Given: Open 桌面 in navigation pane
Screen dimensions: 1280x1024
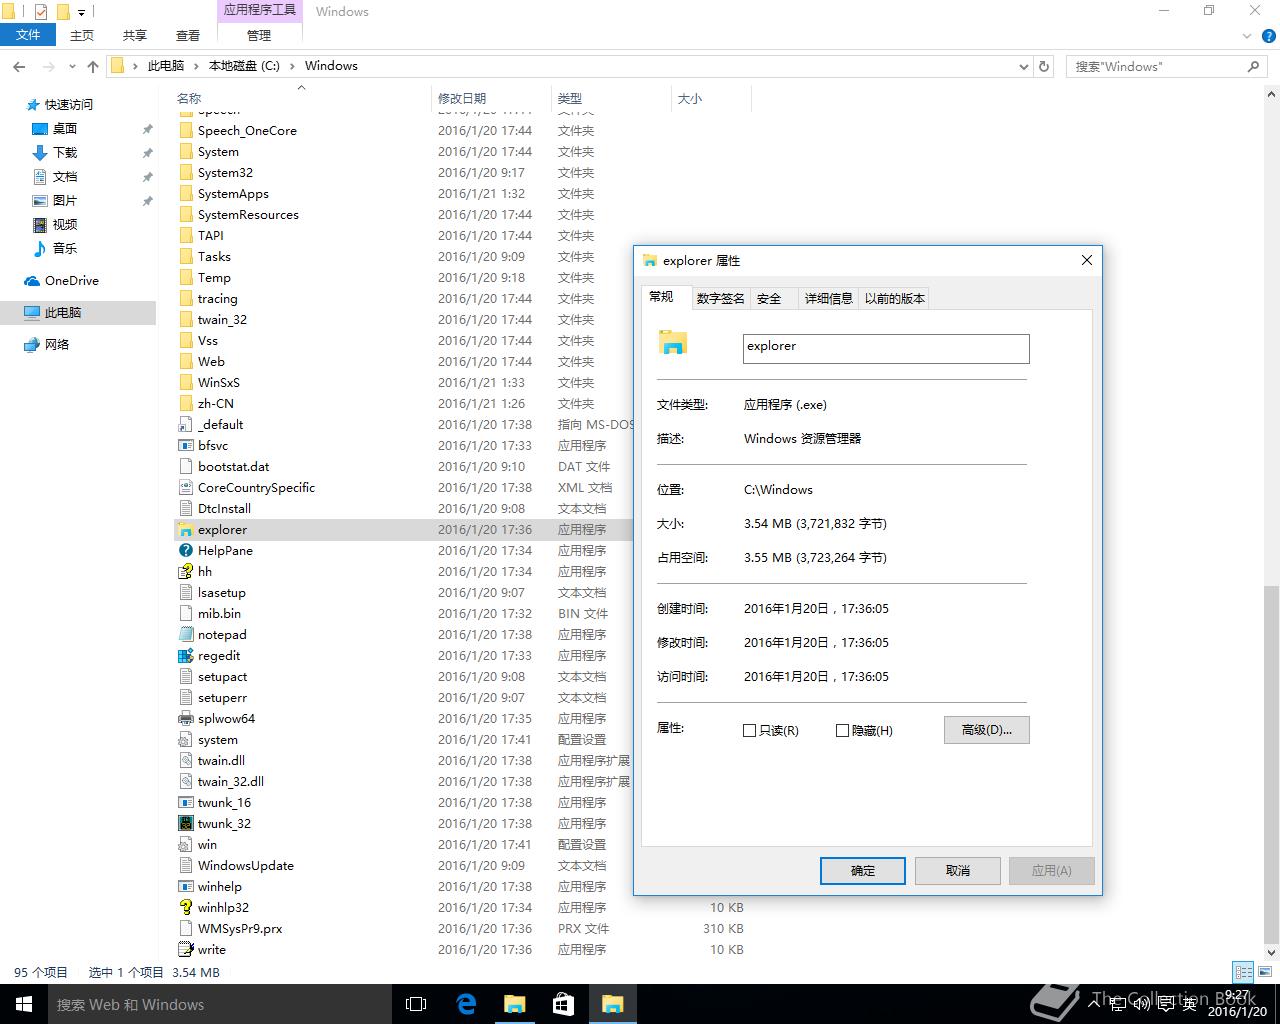Looking at the screenshot, I should [x=65, y=128].
